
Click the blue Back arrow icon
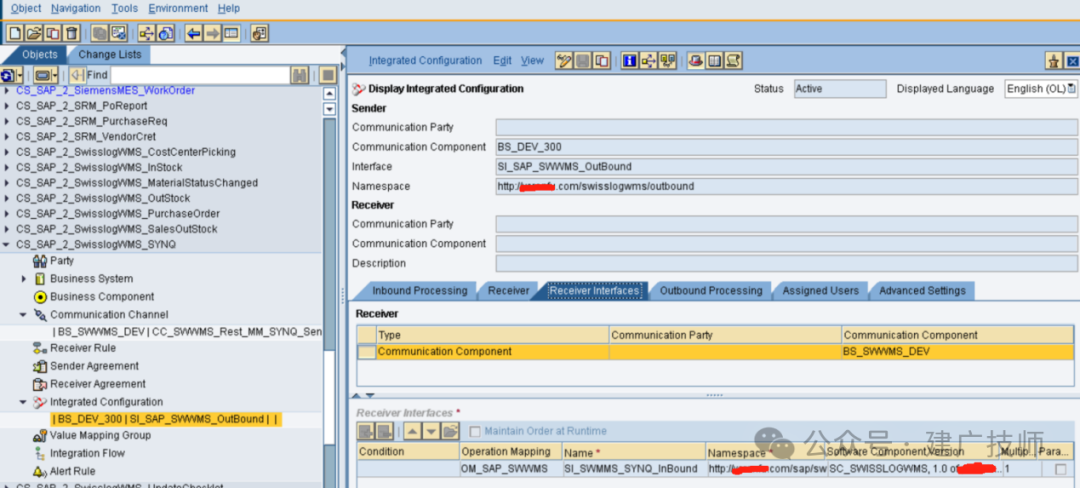[x=194, y=32]
